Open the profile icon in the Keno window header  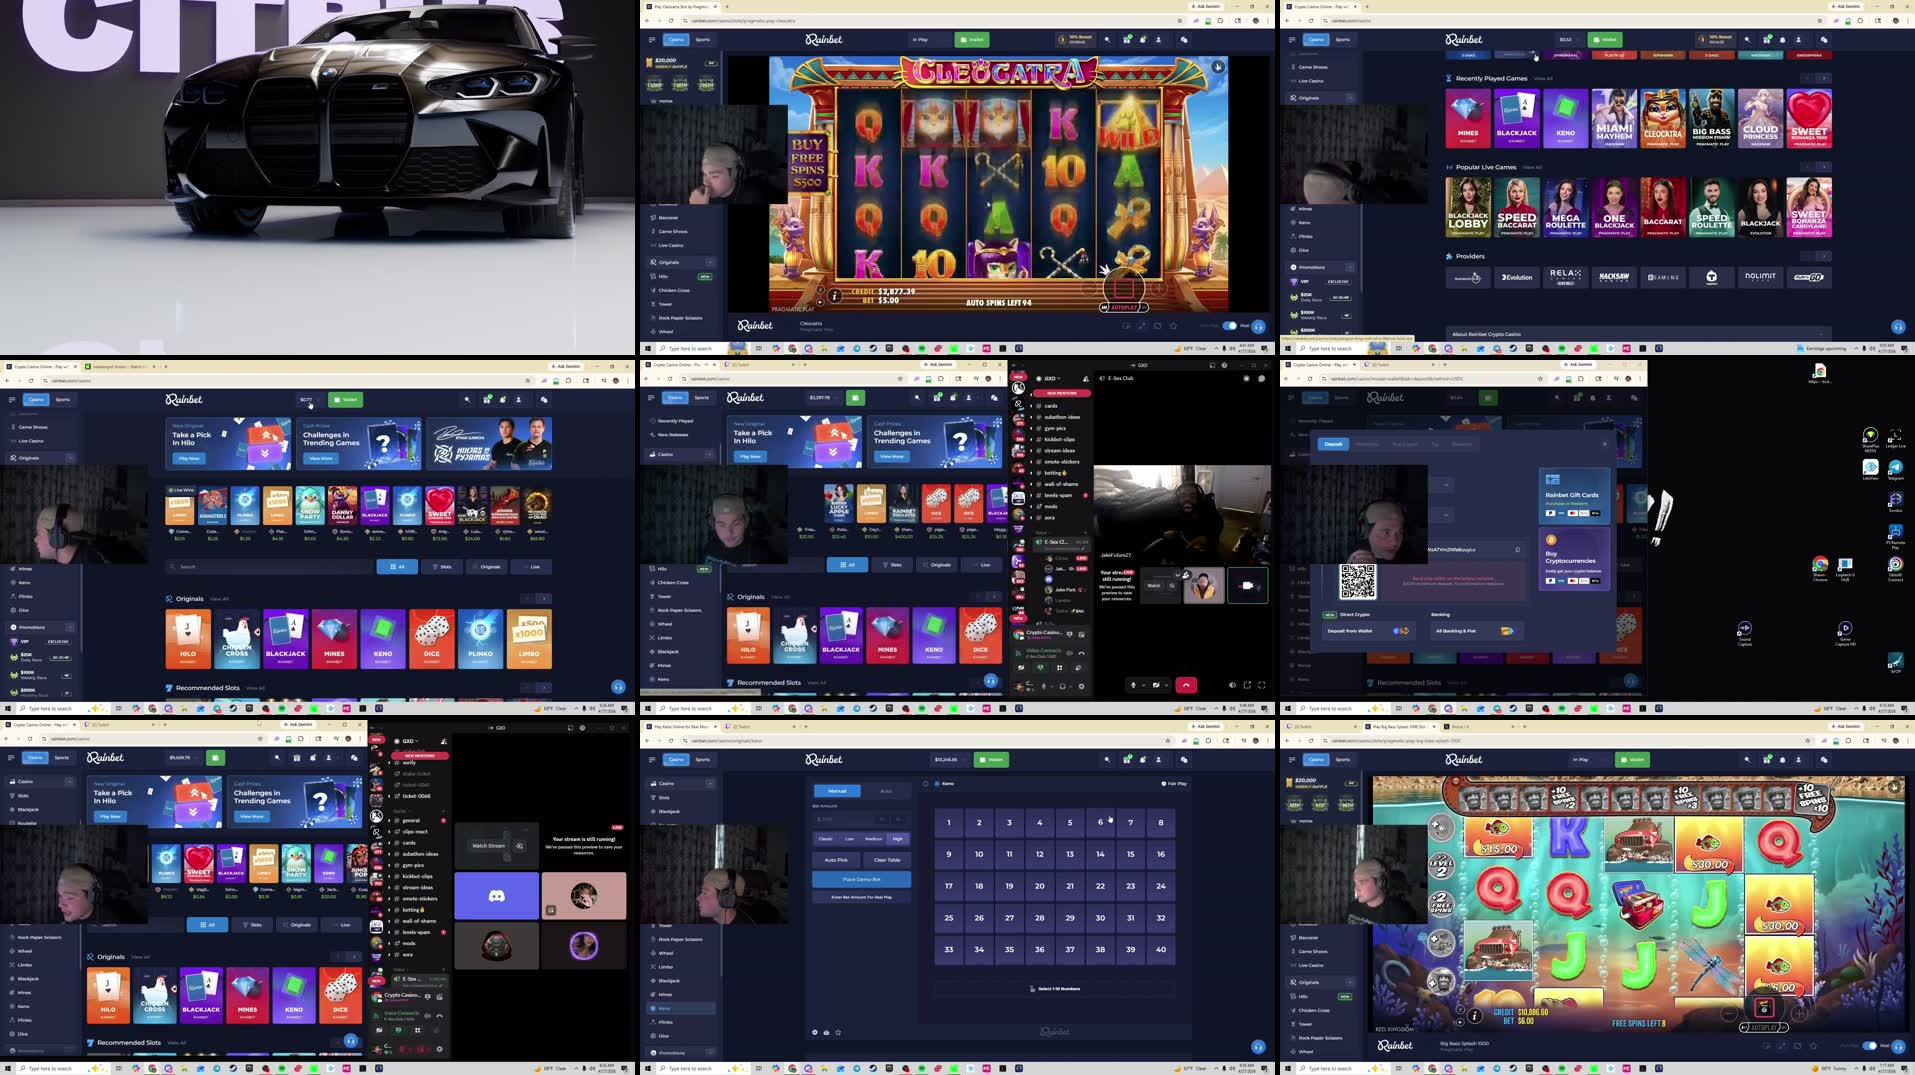[1159, 759]
